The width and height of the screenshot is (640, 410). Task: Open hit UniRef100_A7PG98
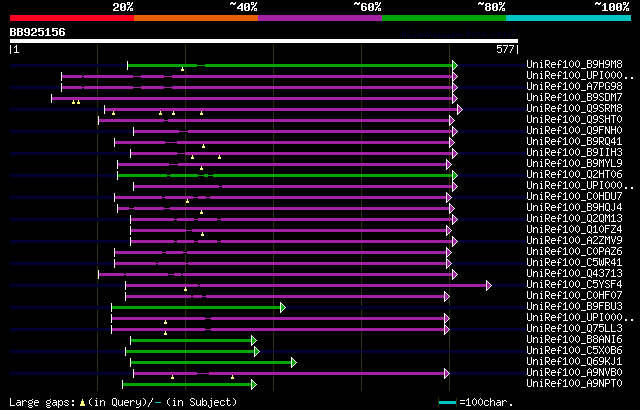point(574,86)
